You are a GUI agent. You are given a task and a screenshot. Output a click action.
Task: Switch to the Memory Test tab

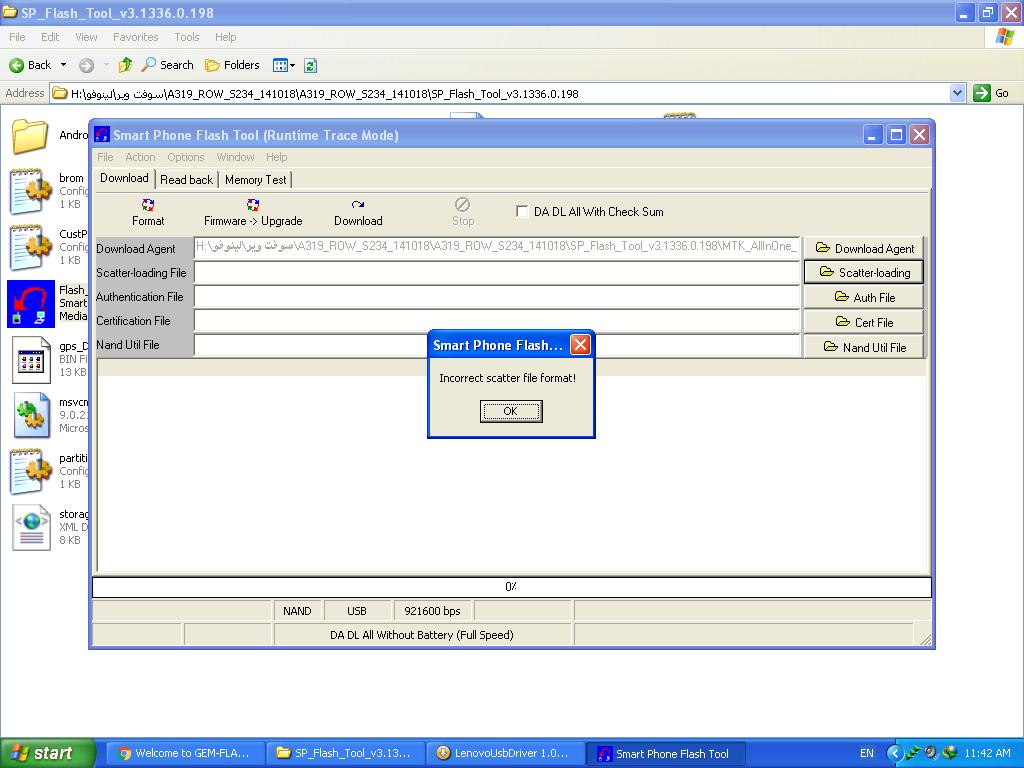(x=255, y=180)
